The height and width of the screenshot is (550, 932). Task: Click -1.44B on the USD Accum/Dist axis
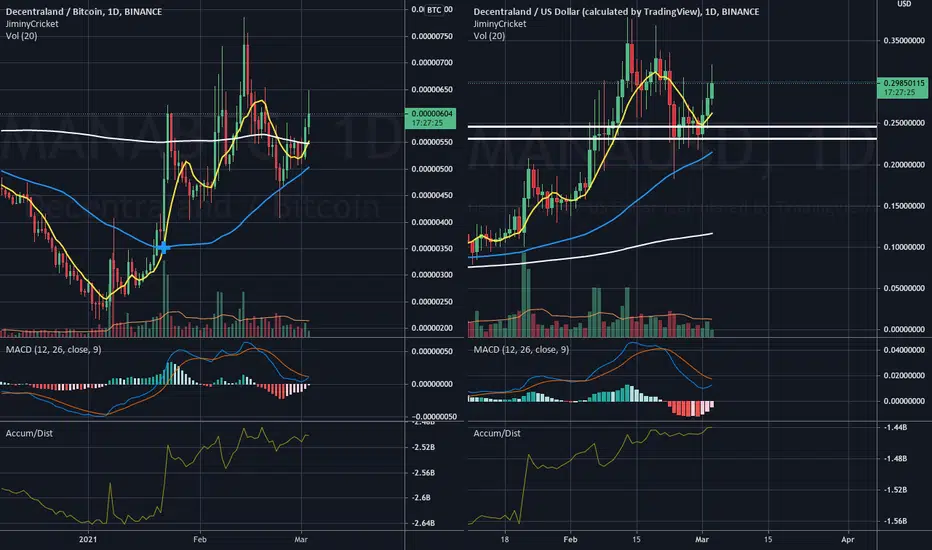[895, 428]
